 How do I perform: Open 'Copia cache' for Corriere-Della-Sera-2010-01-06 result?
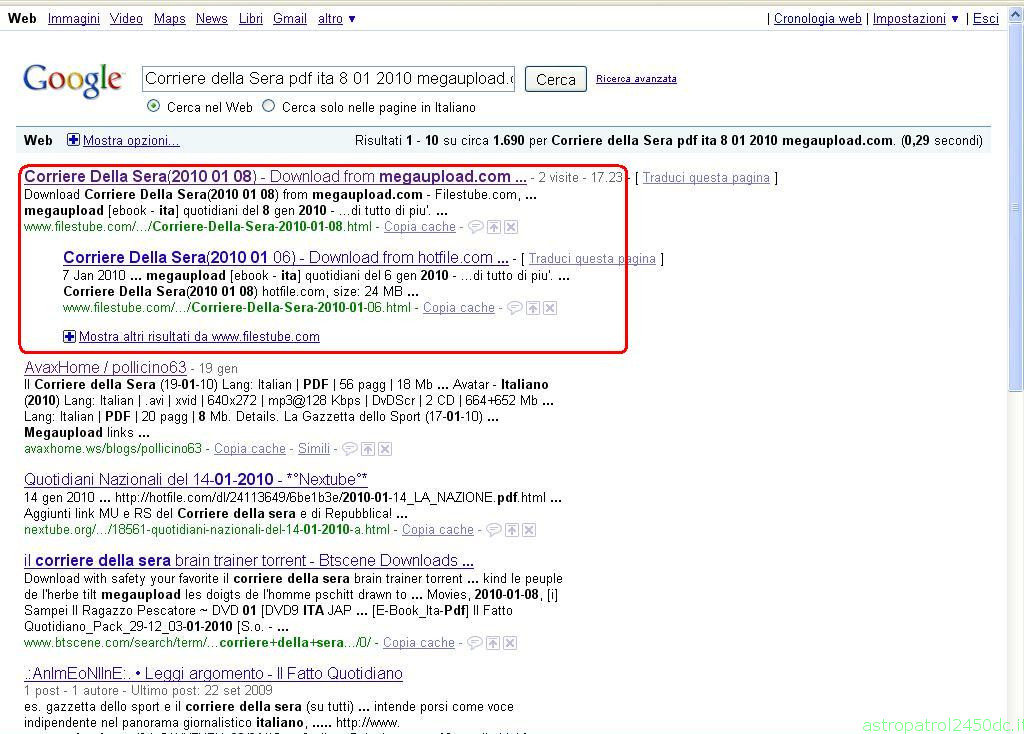click(459, 308)
